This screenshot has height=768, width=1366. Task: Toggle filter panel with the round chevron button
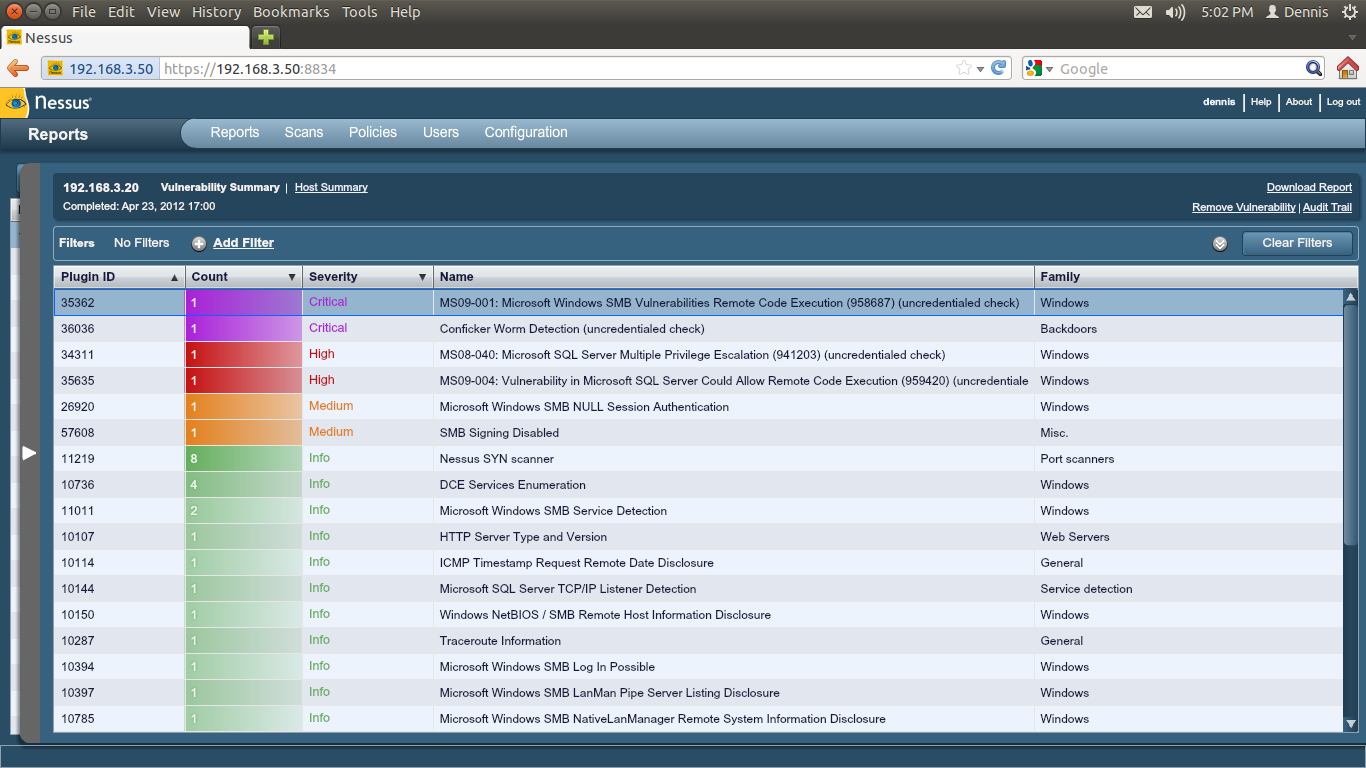(1220, 243)
